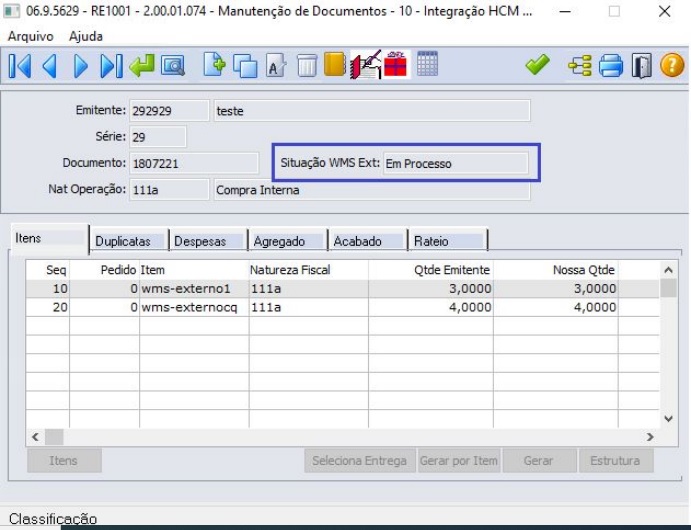Click the Gerar por Item button
This screenshot has width=691, height=530.
459,461
